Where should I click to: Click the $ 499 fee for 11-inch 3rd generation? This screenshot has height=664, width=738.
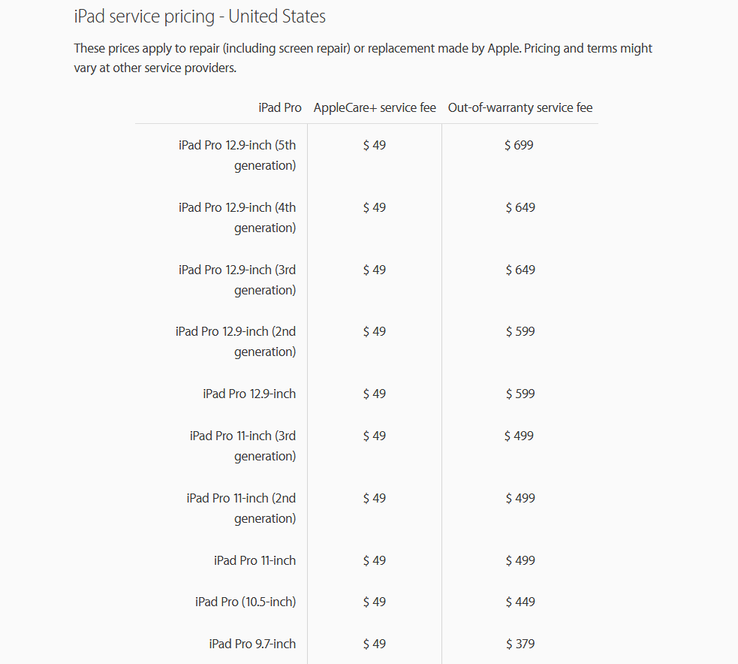point(519,436)
